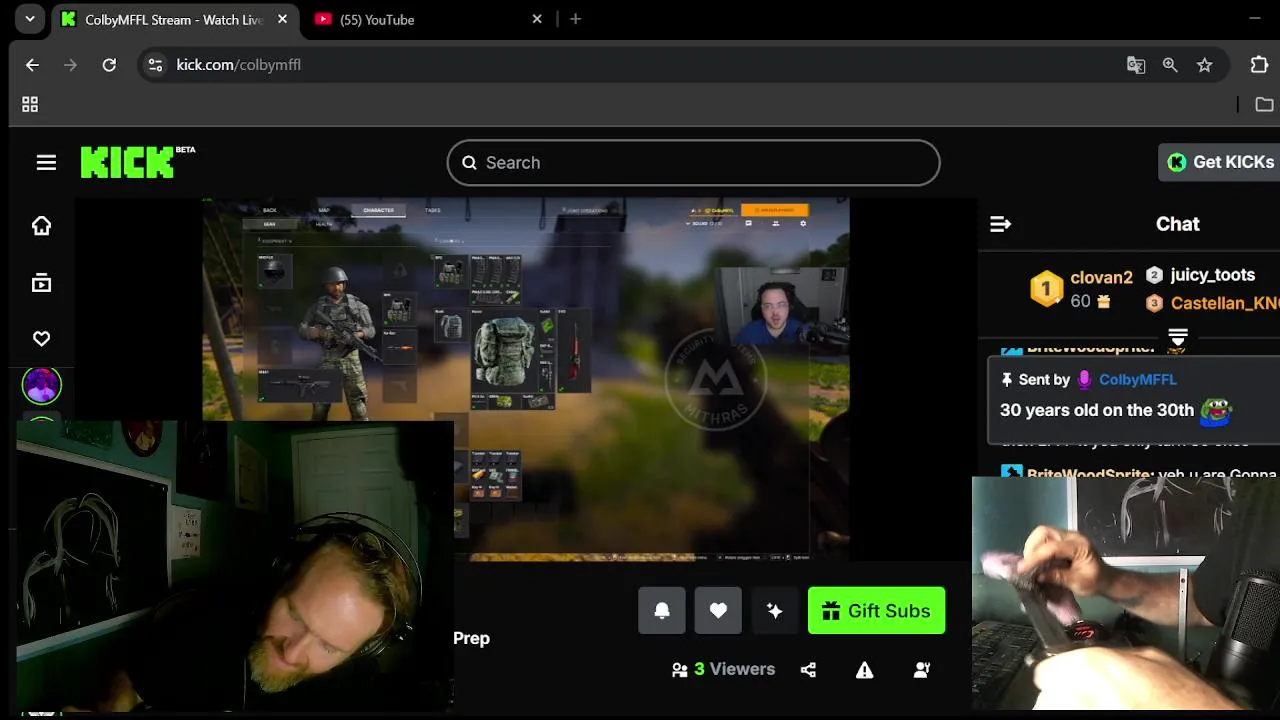
Task: Open the apps grid in bookmarks bar
Action: (30, 104)
